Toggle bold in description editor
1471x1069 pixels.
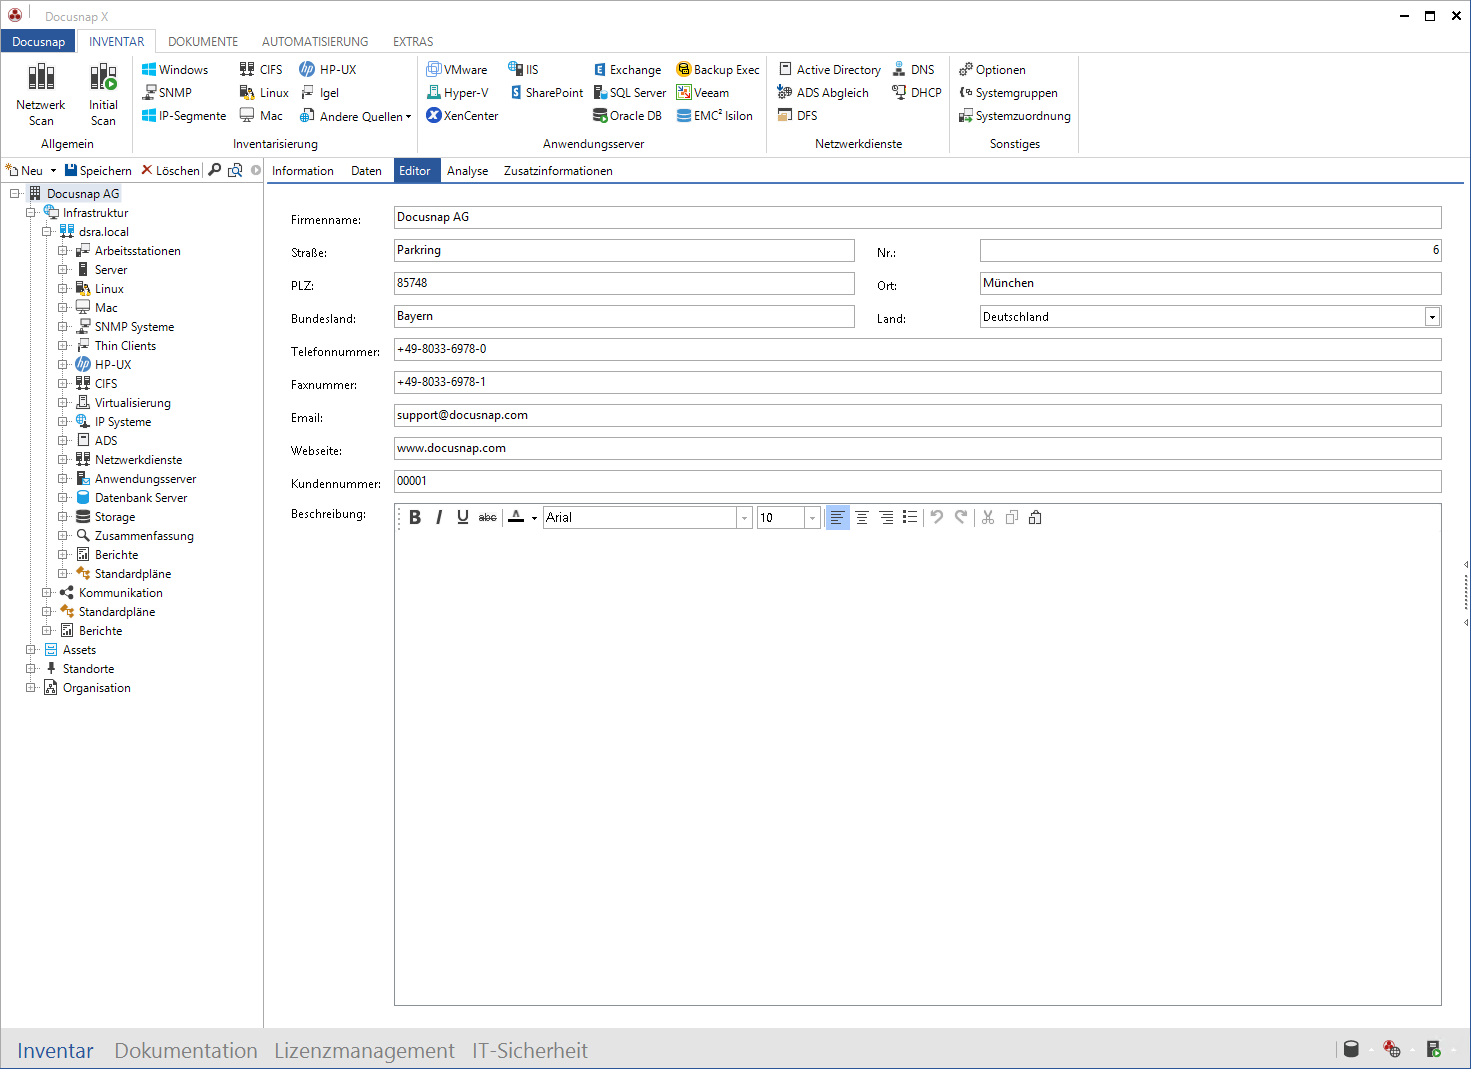click(x=415, y=517)
